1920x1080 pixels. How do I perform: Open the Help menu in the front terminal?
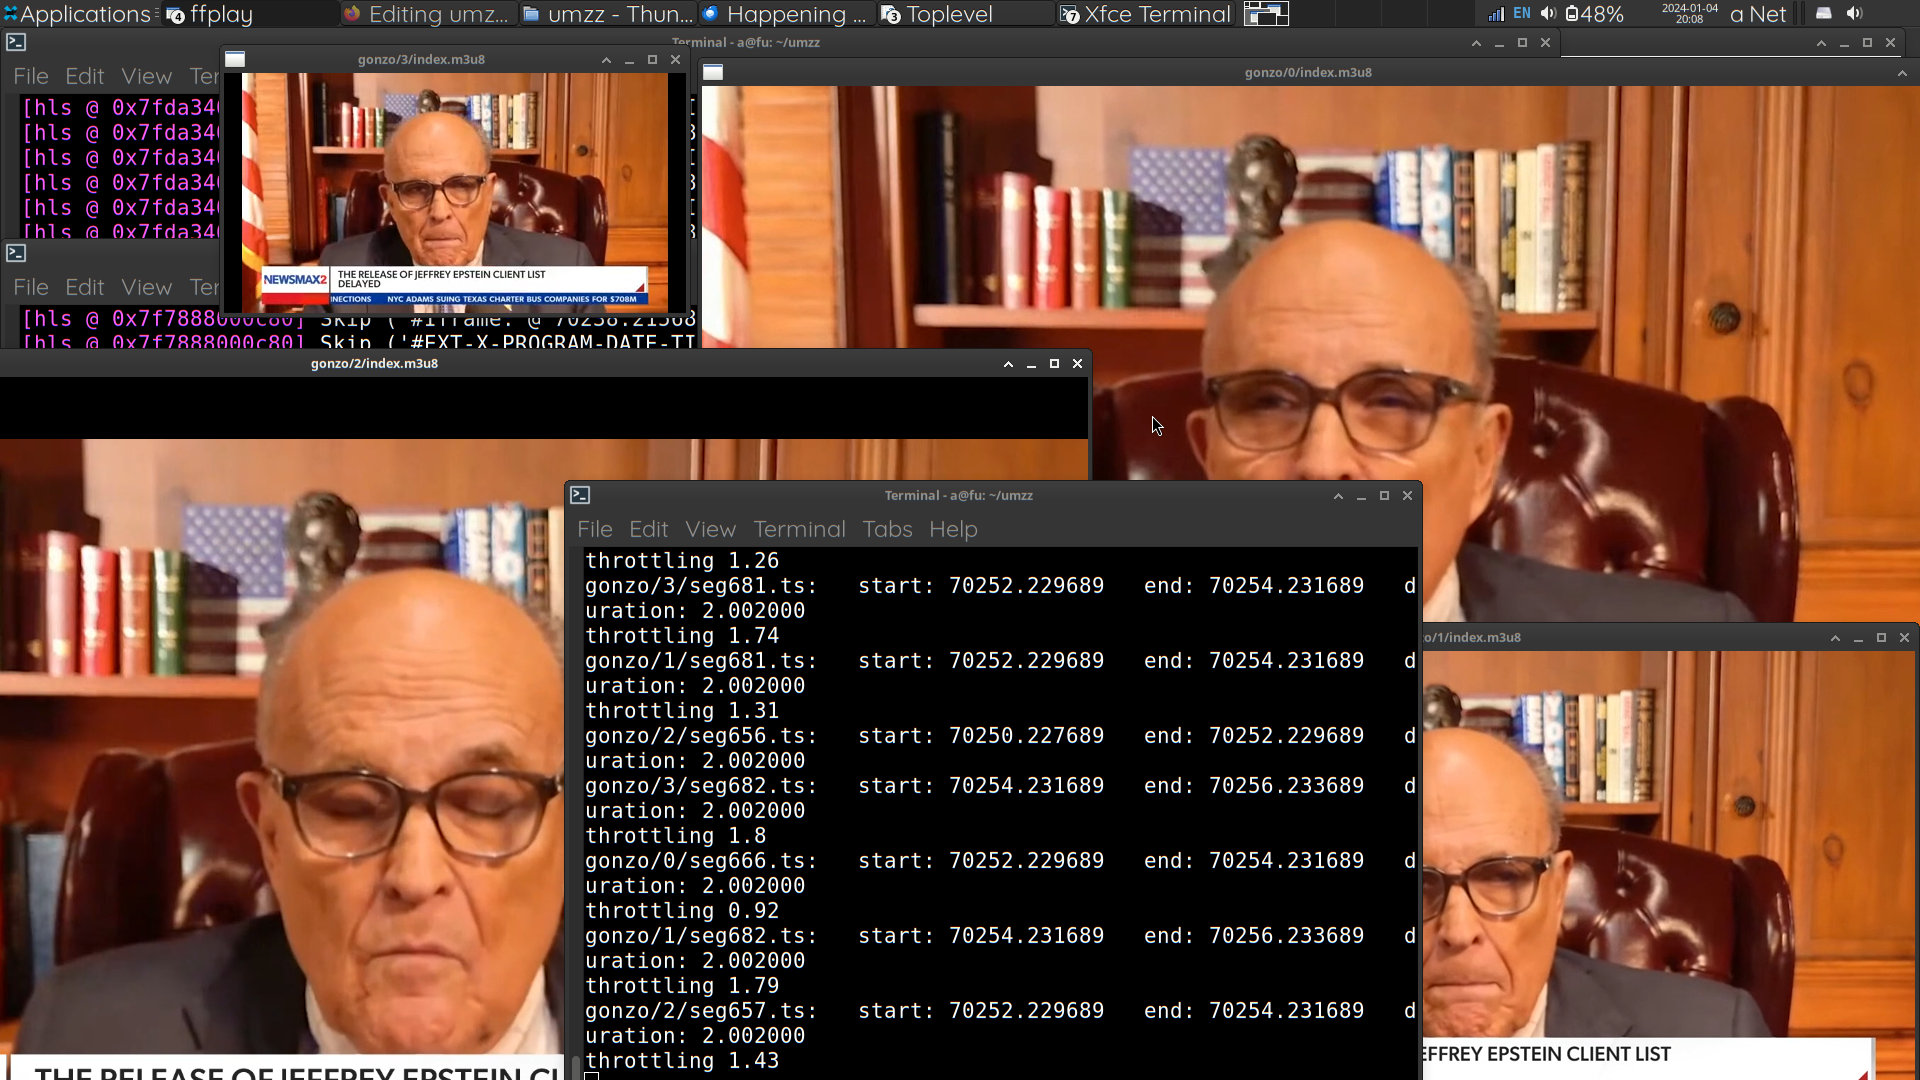(x=953, y=529)
